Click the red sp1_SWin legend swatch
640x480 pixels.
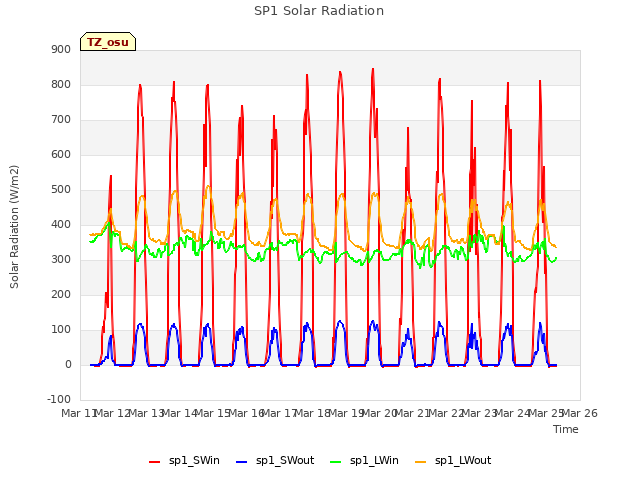(155, 462)
